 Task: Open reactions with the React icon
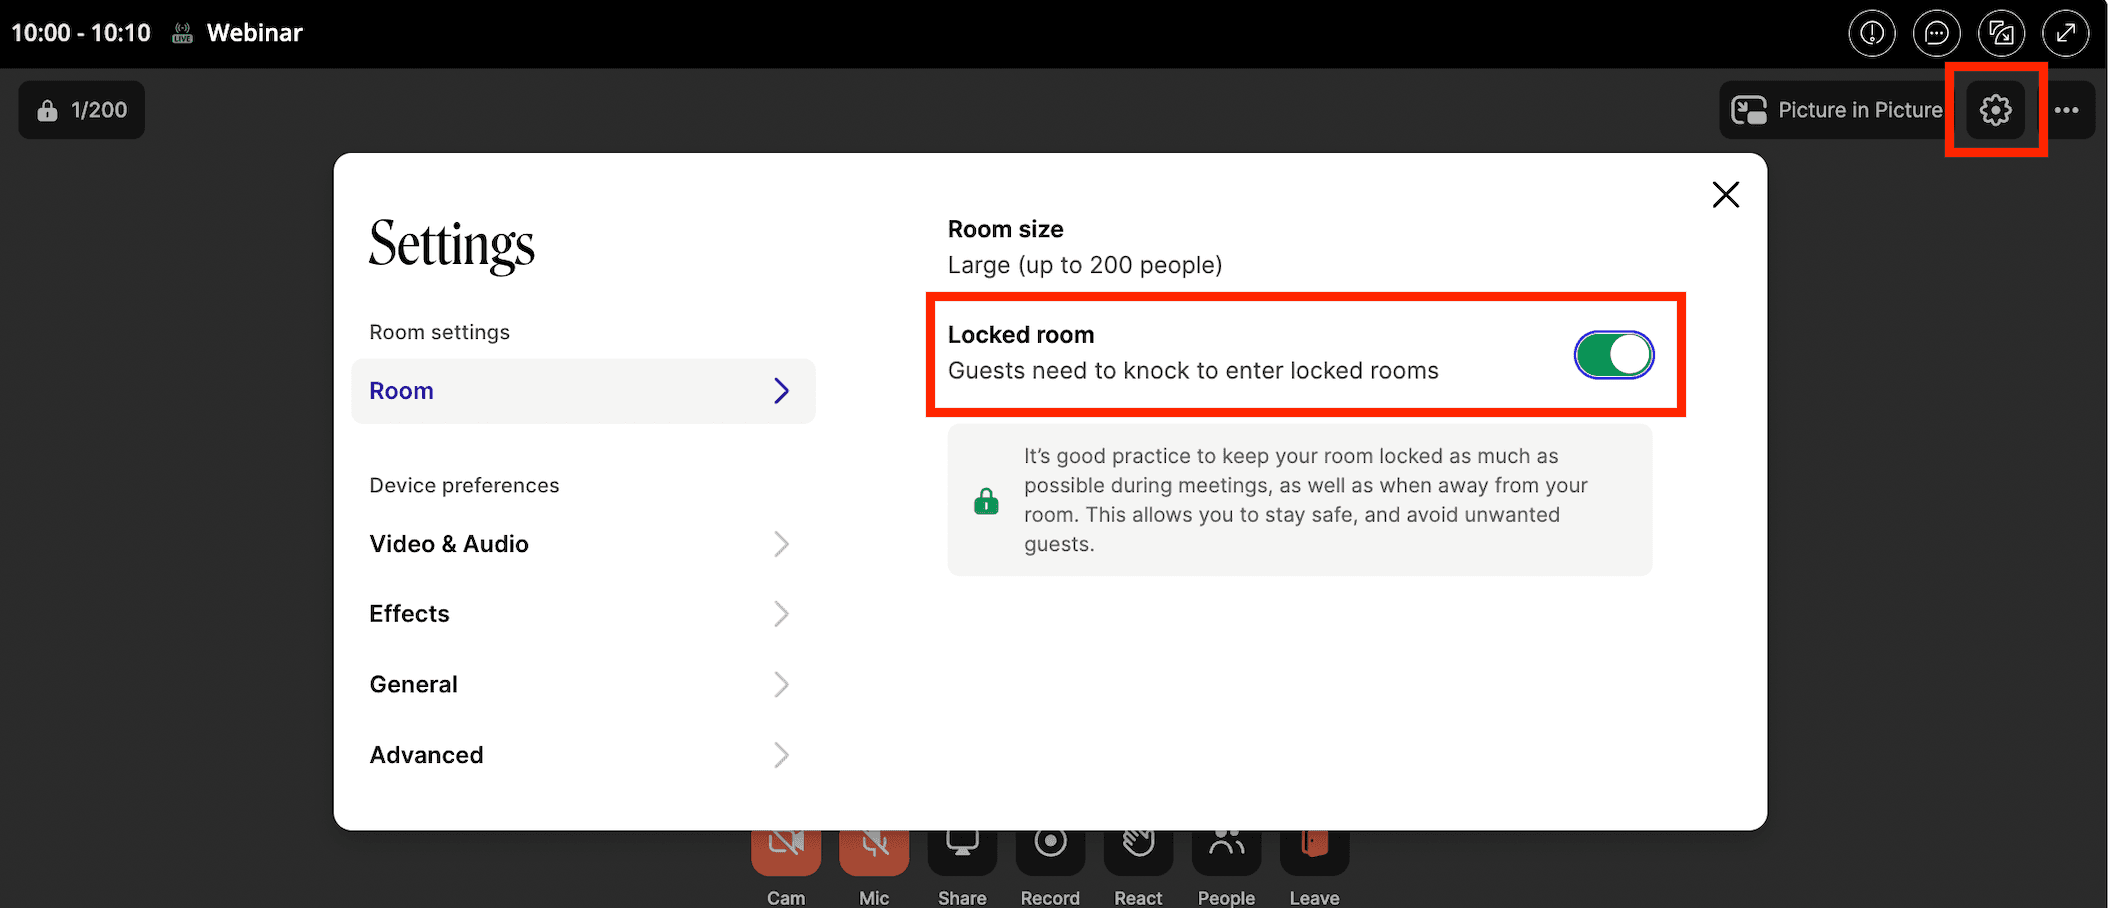tap(1138, 846)
